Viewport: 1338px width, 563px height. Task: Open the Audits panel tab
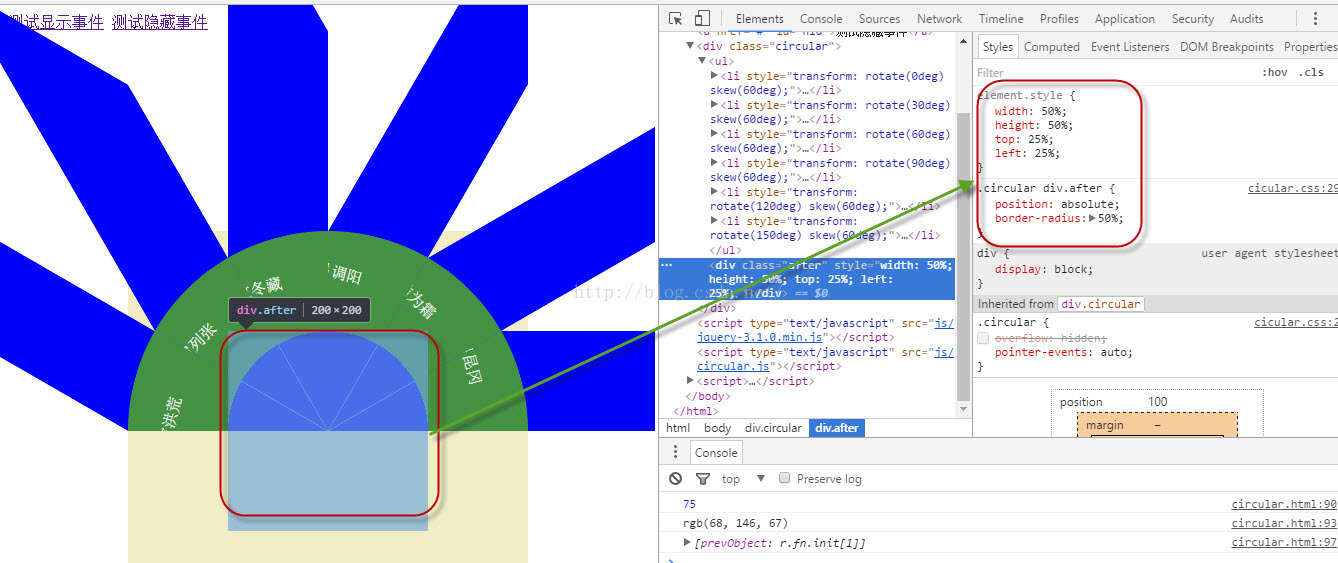(1247, 19)
